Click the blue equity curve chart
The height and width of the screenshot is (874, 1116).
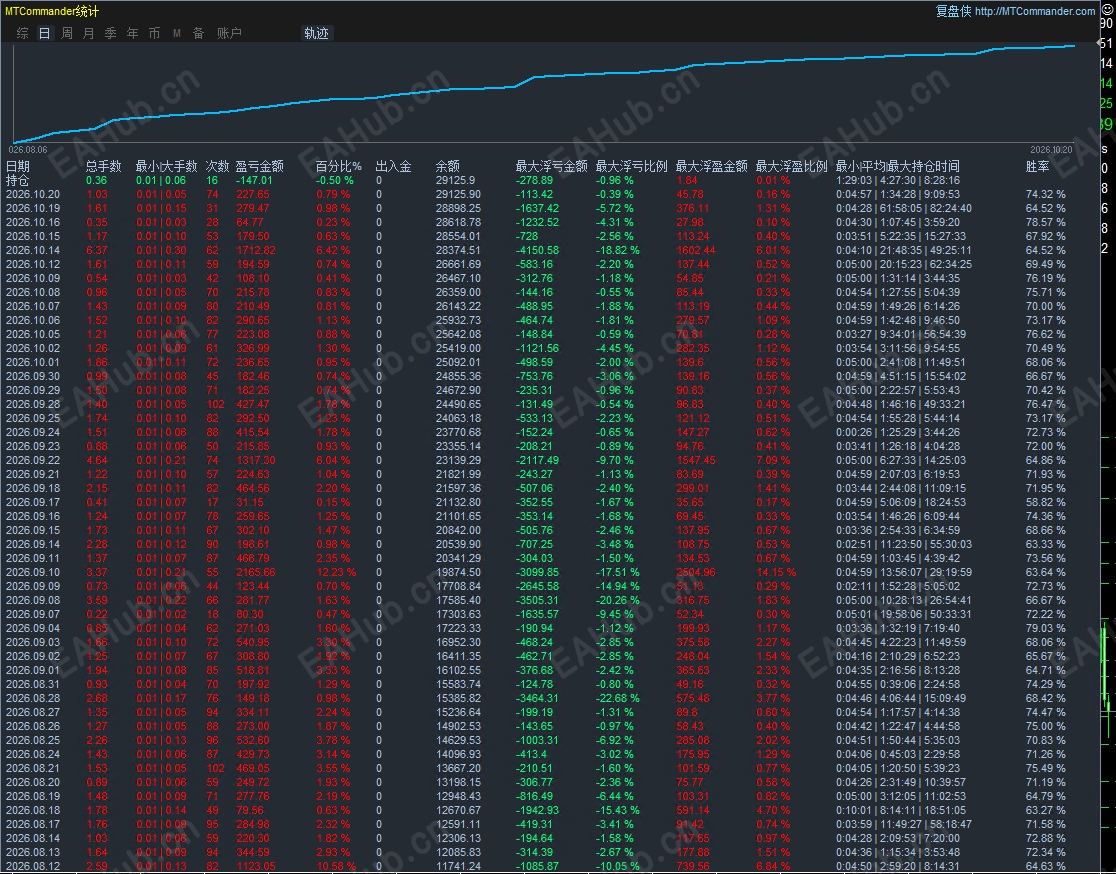(544, 93)
